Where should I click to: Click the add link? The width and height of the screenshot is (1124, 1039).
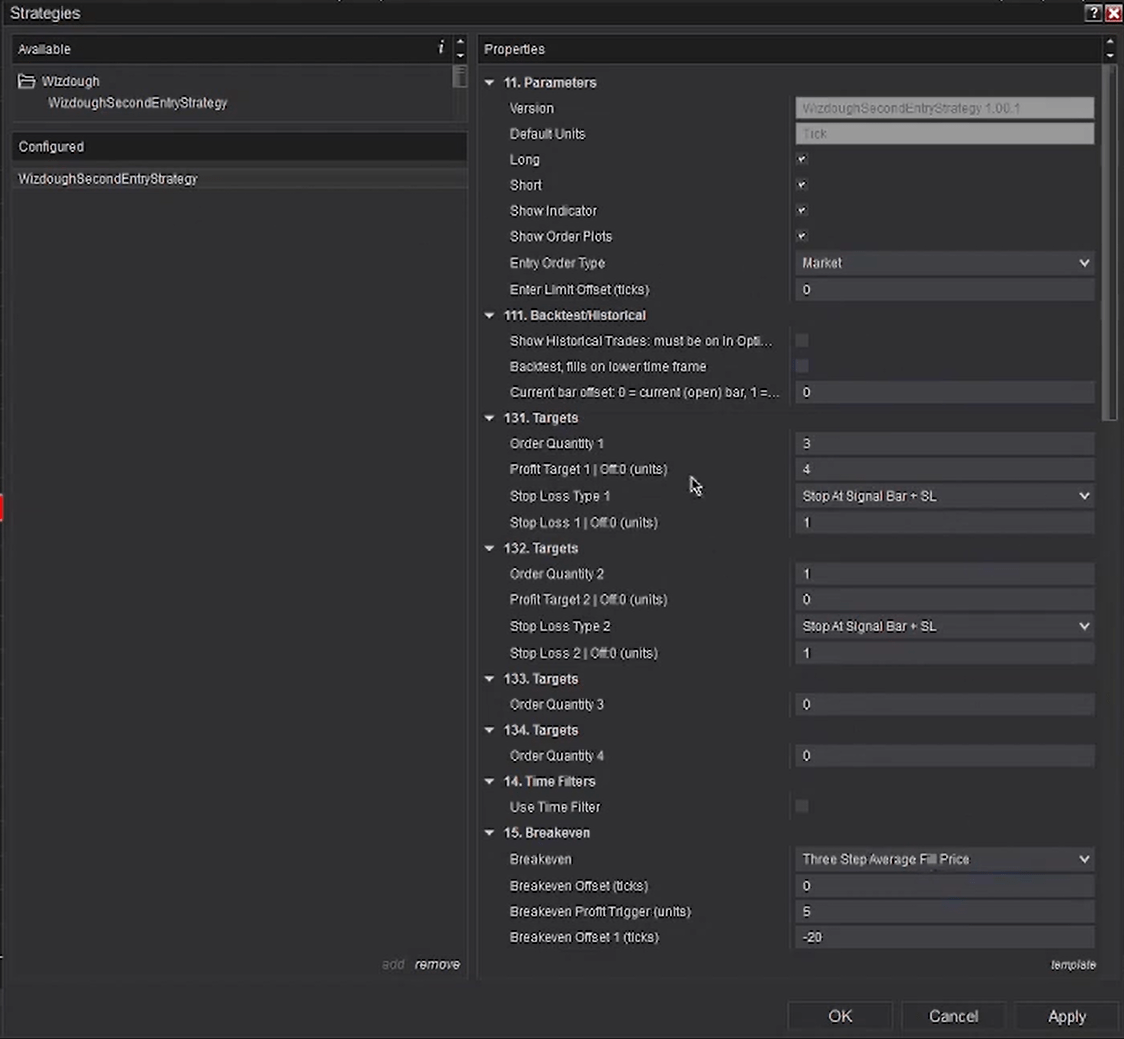(x=393, y=964)
